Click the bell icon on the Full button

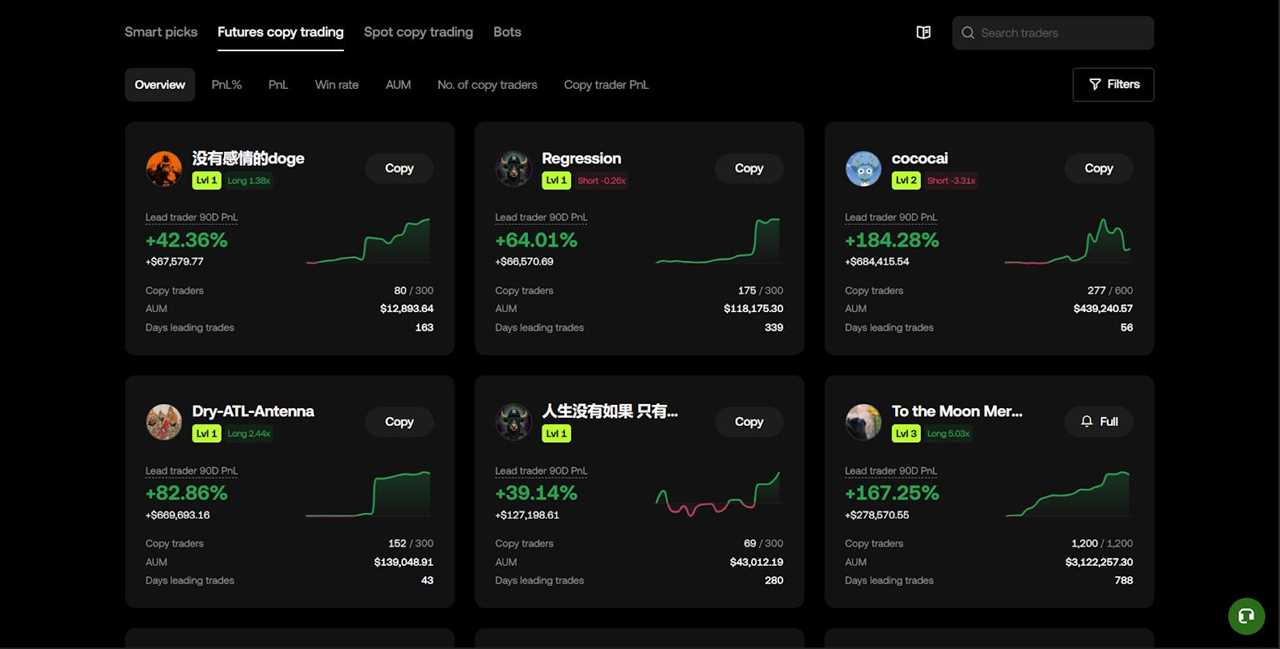click(x=1087, y=422)
